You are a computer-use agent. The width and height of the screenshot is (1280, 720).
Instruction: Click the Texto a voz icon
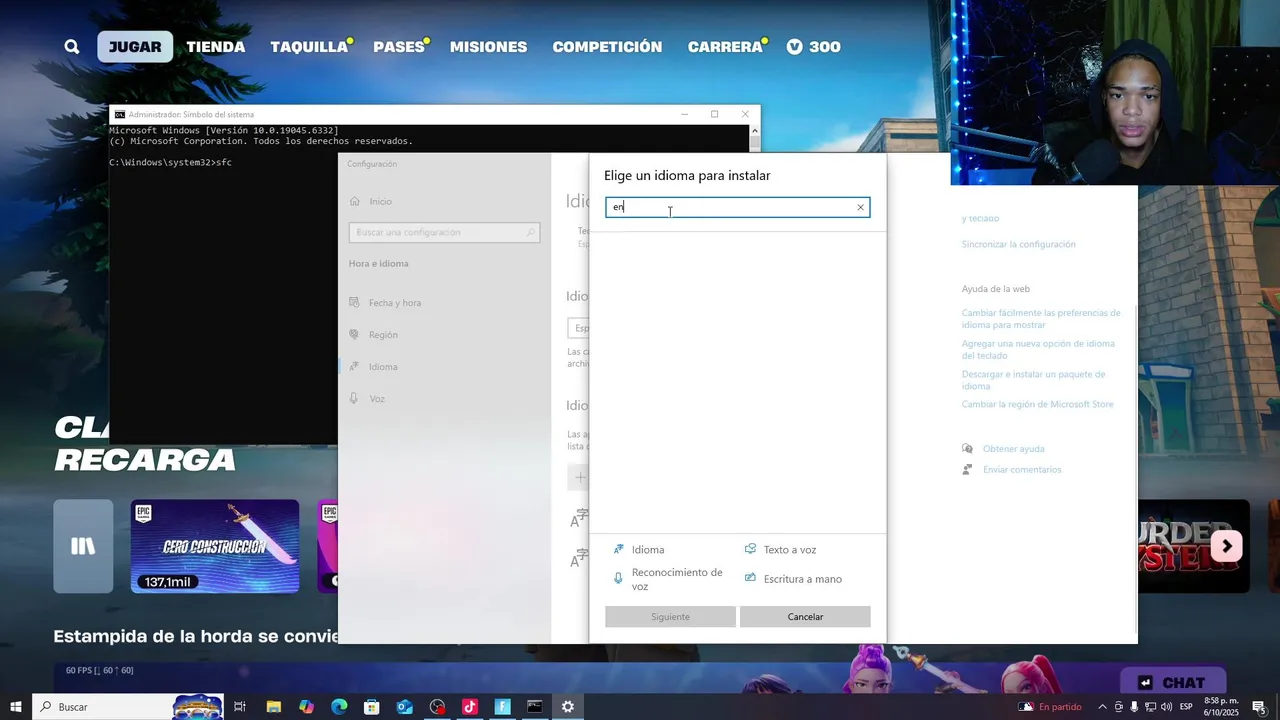coord(750,549)
